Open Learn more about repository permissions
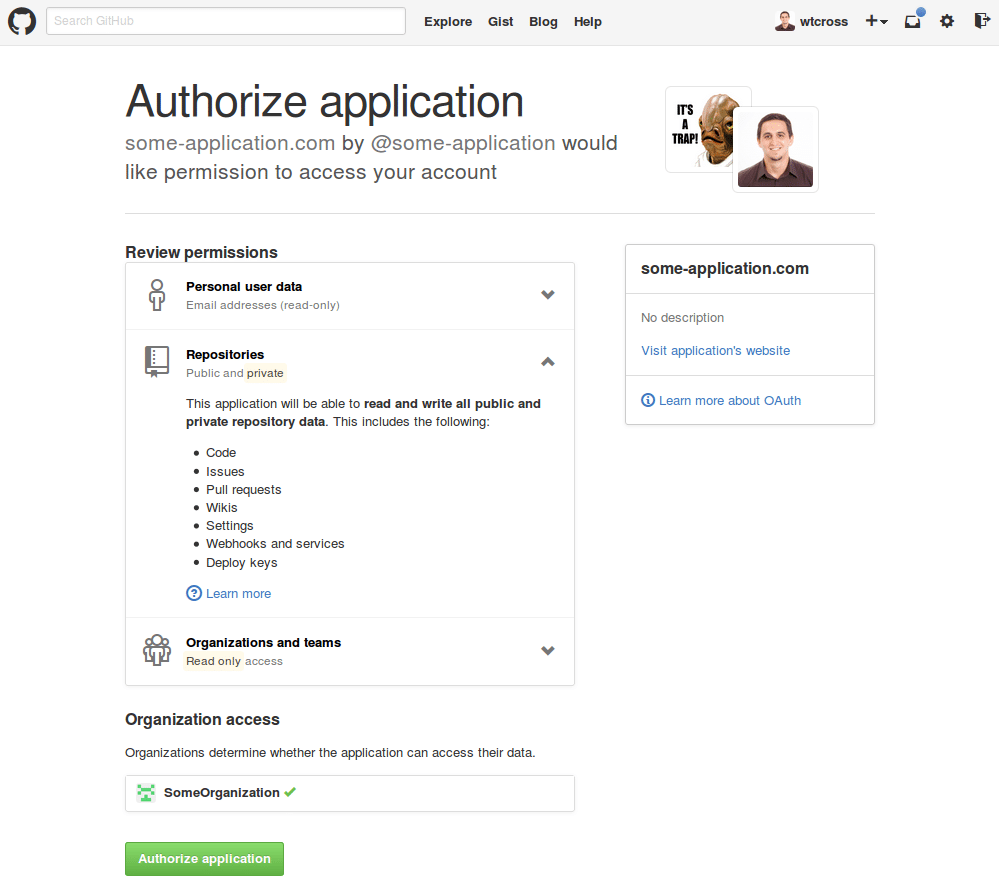This screenshot has height=886, width=999. (238, 594)
